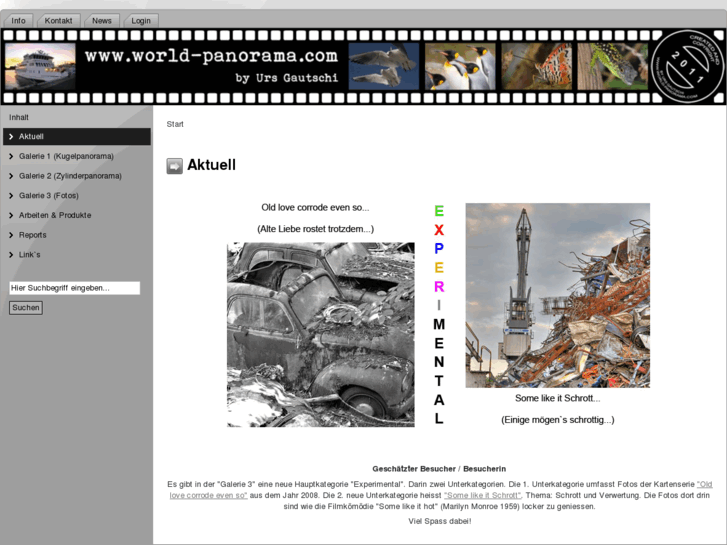
Task: Click the green lizard thumbnail in banner
Action: coord(612,66)
